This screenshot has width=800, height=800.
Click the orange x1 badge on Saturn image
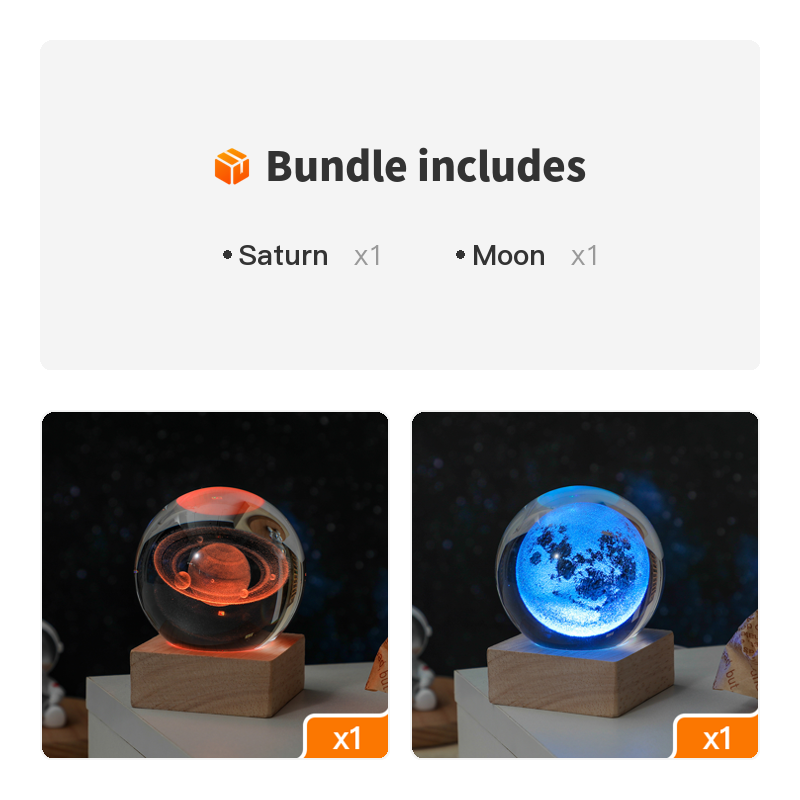347,738
